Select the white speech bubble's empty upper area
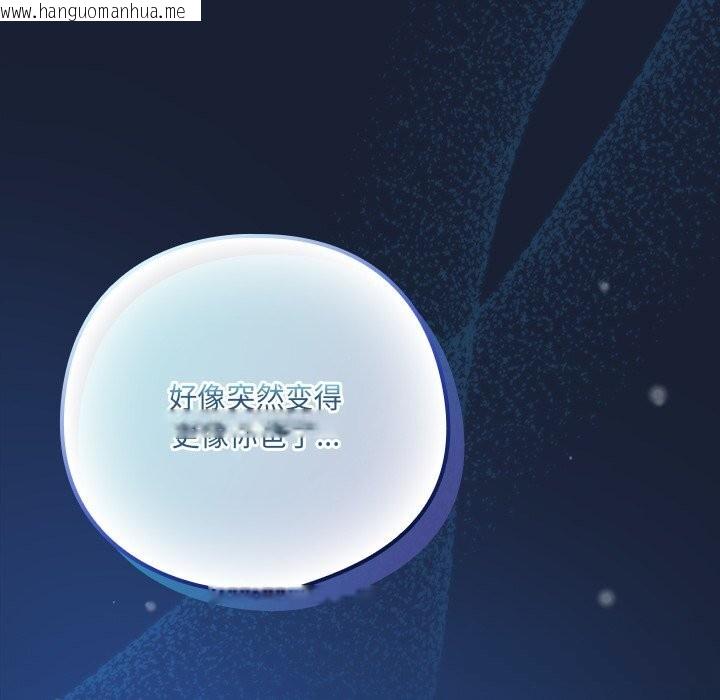The width and height of the screenshot is (720, 700). click(260, 300)
